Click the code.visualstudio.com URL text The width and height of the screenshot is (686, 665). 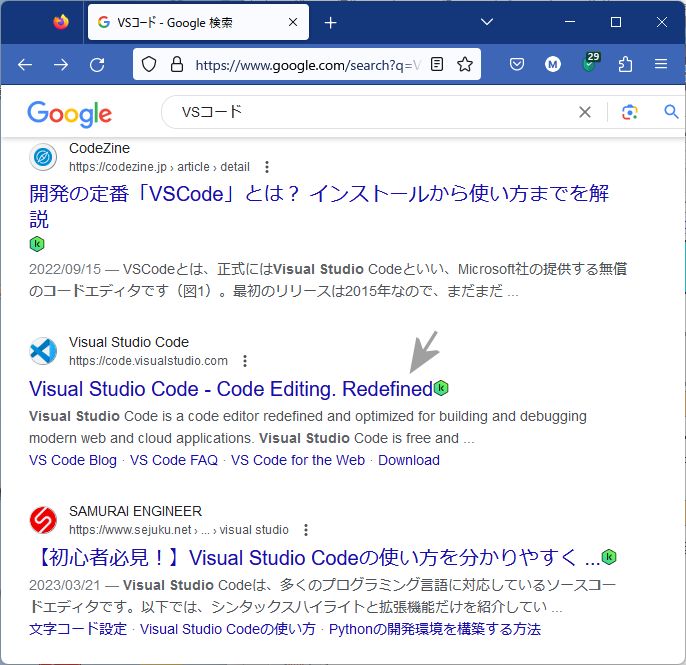coord(148,361)
